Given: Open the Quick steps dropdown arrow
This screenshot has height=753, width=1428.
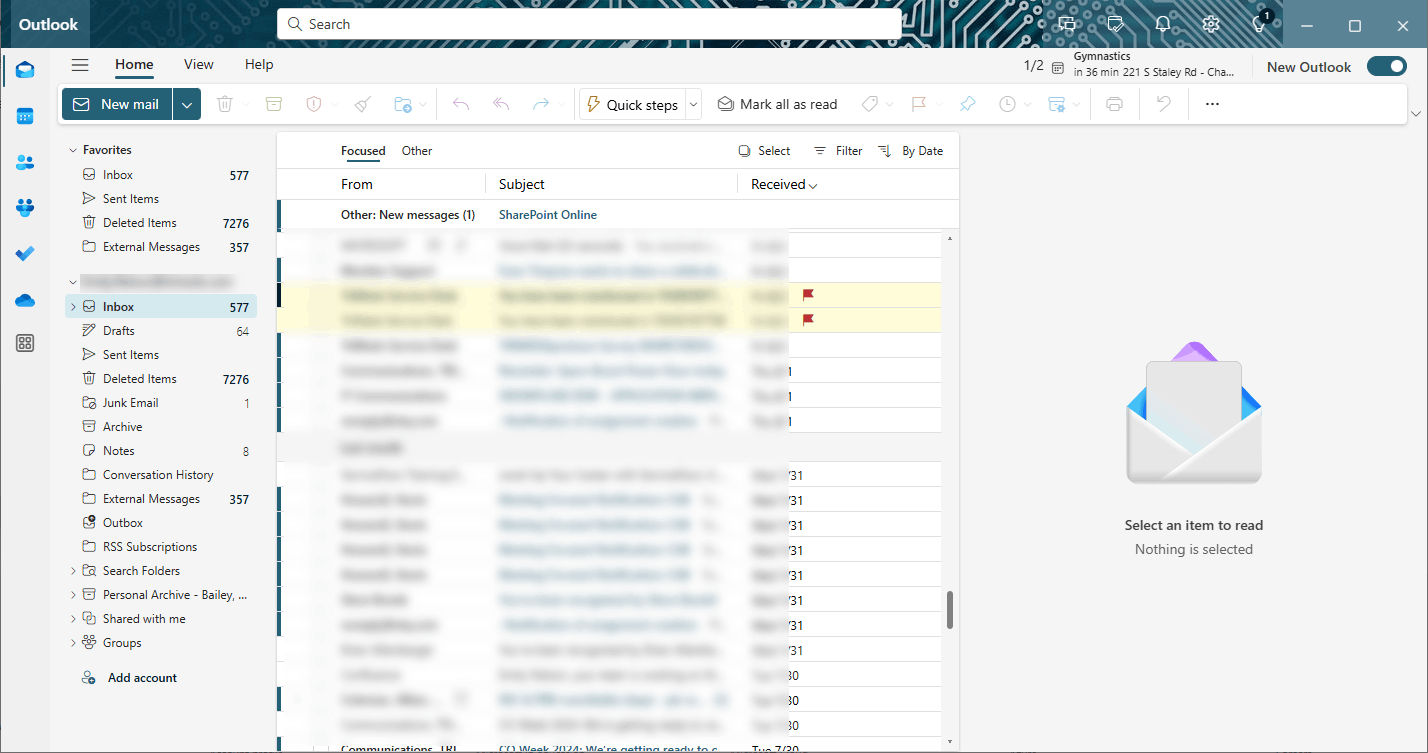Looking at the screenshot, I should pos(693,104).
